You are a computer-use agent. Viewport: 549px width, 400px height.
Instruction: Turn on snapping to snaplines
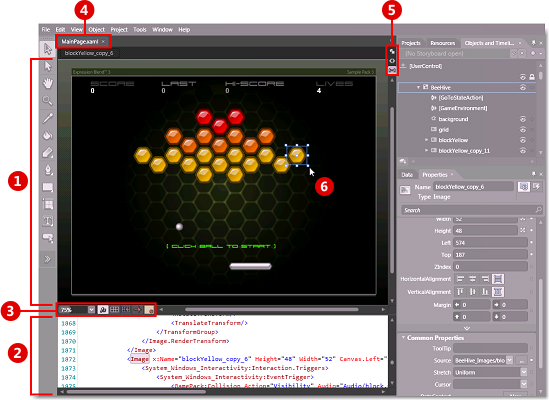pos(137,310)
